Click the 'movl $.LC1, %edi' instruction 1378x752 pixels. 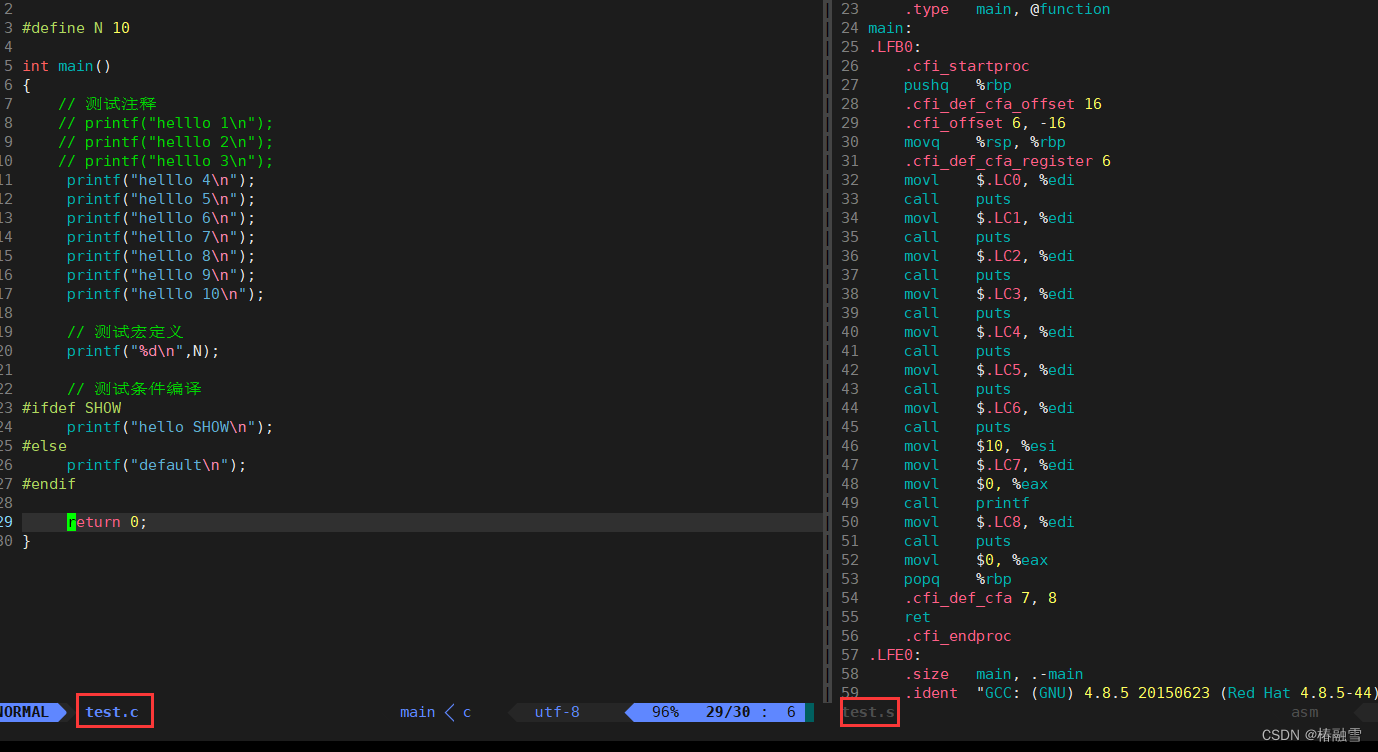point(989,218)
